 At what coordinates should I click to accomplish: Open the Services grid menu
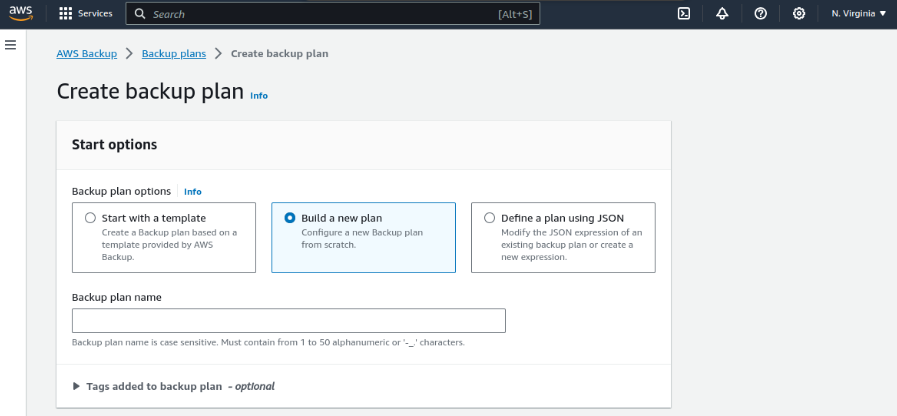[65, 14]
